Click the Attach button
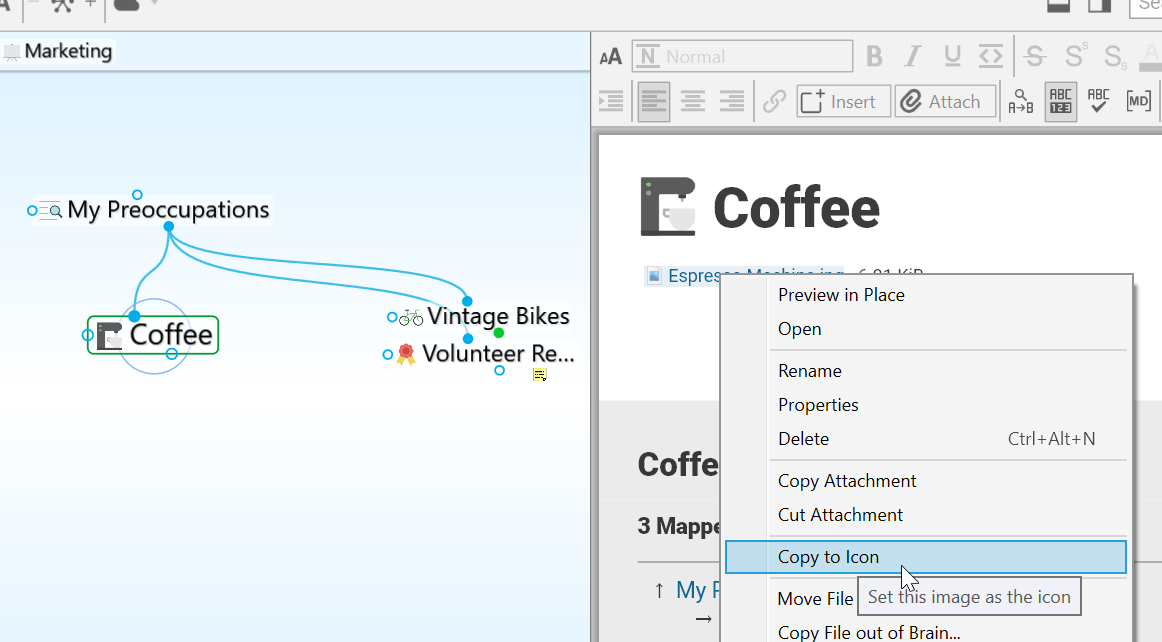Image resolution: width=1162 pixels, height=642 pixels. click(x=944, y=102)
